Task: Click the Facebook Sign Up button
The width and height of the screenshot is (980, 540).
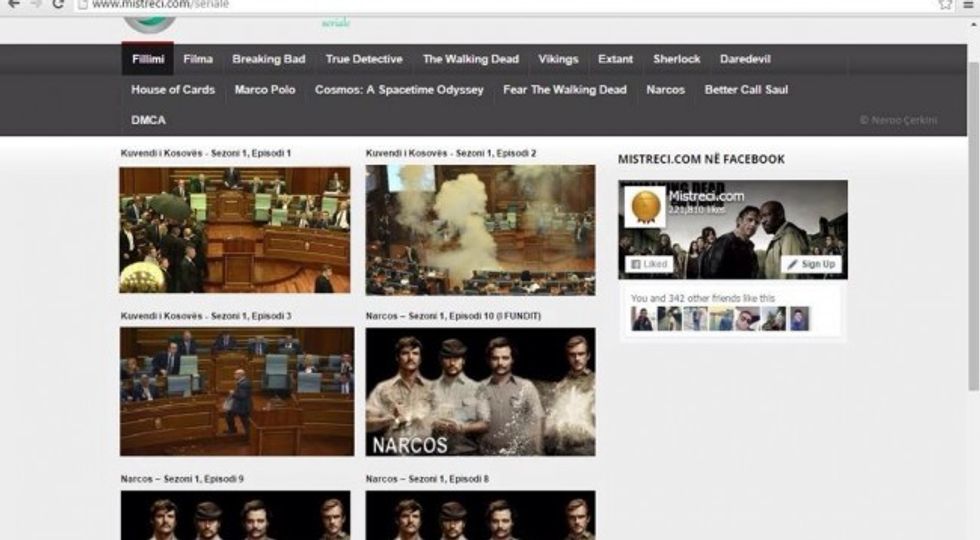Action: [811, 264]
